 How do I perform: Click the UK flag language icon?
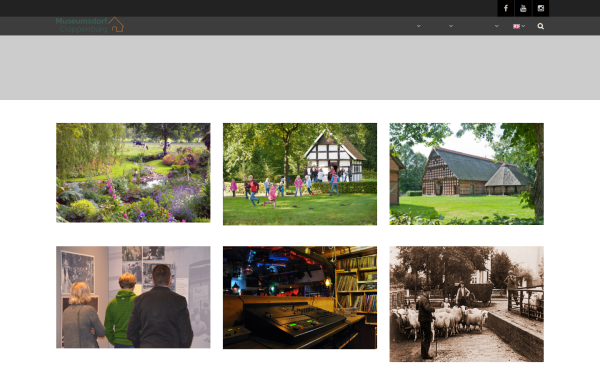[x=516, y=26]
